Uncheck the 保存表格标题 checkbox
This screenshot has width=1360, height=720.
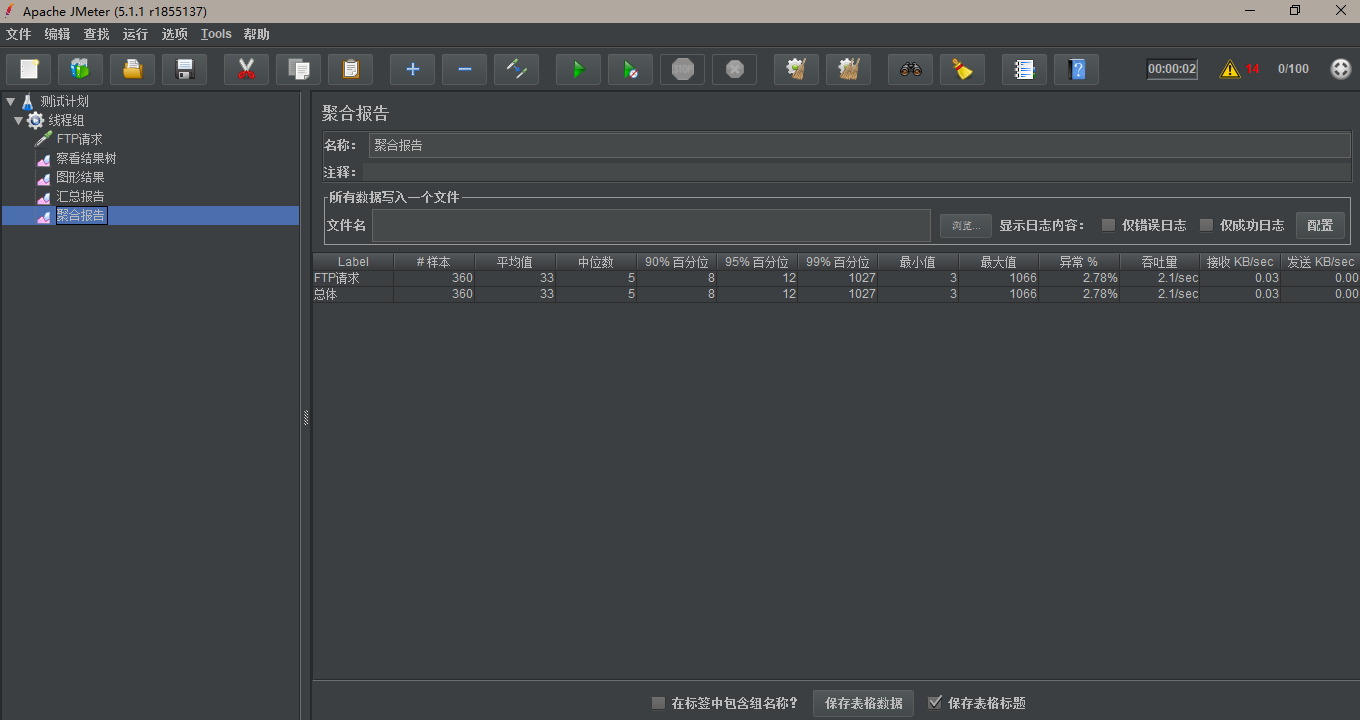click(935, 703)
